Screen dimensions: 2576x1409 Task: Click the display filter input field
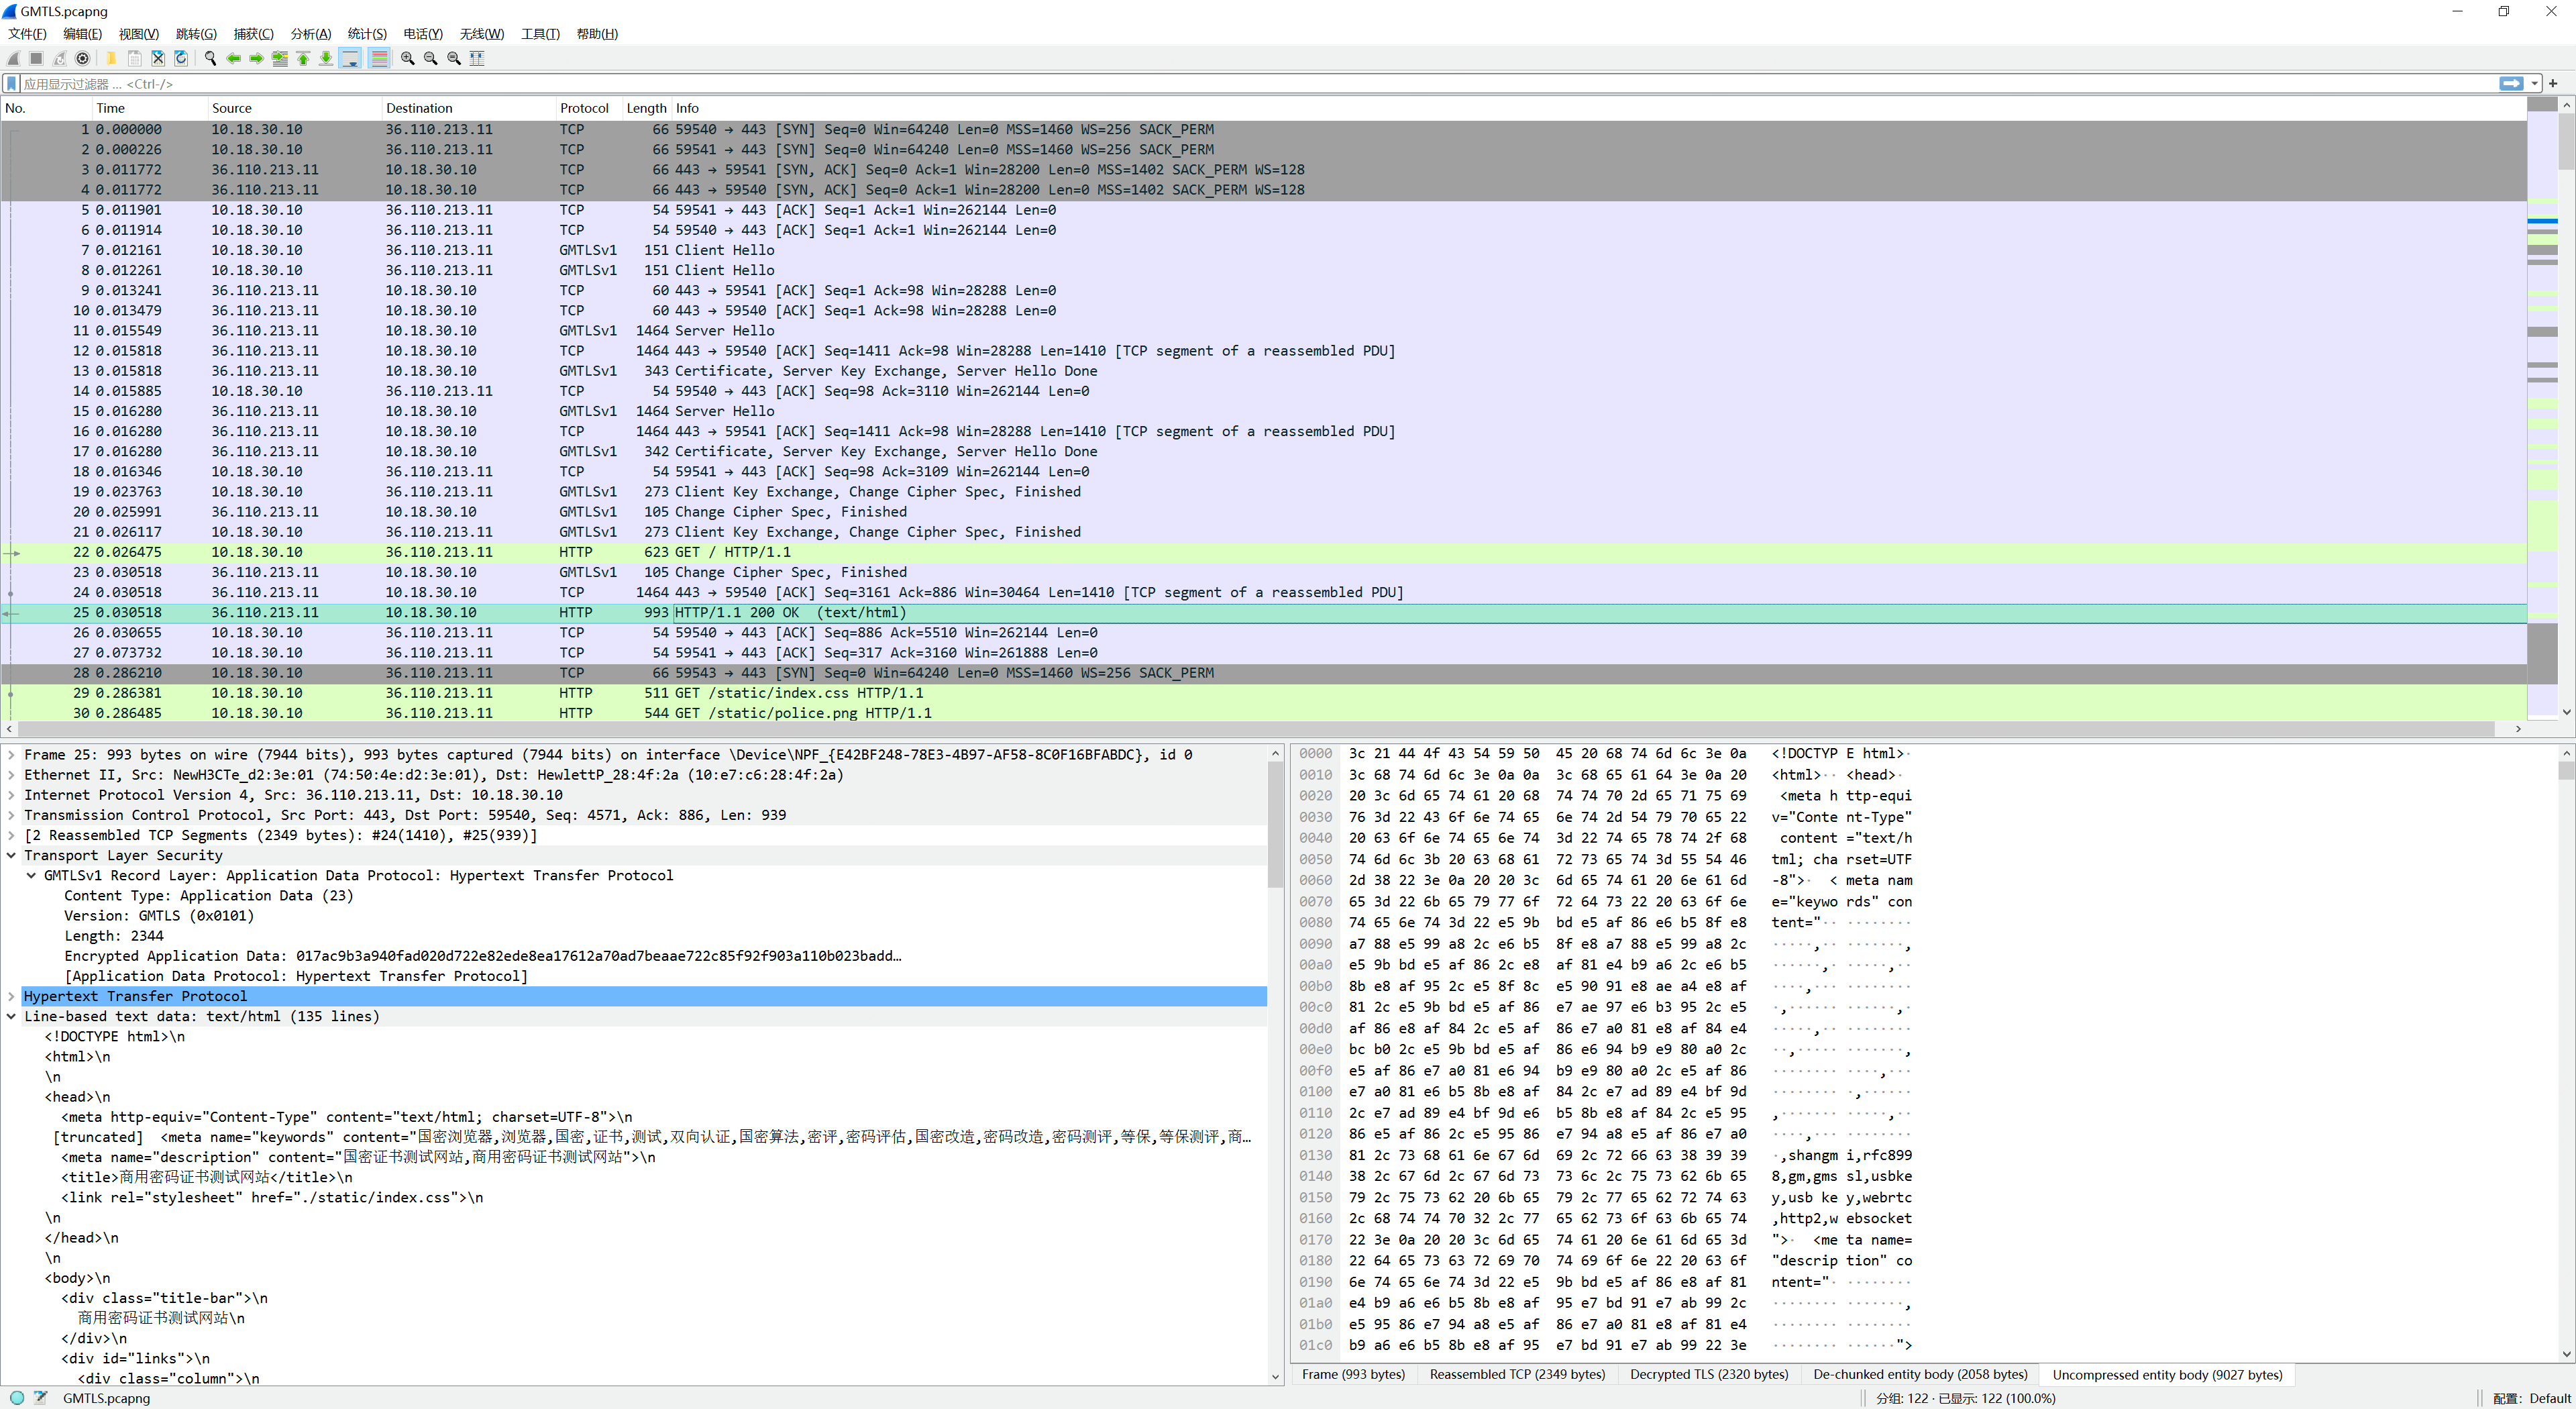tap(1200, 84)
